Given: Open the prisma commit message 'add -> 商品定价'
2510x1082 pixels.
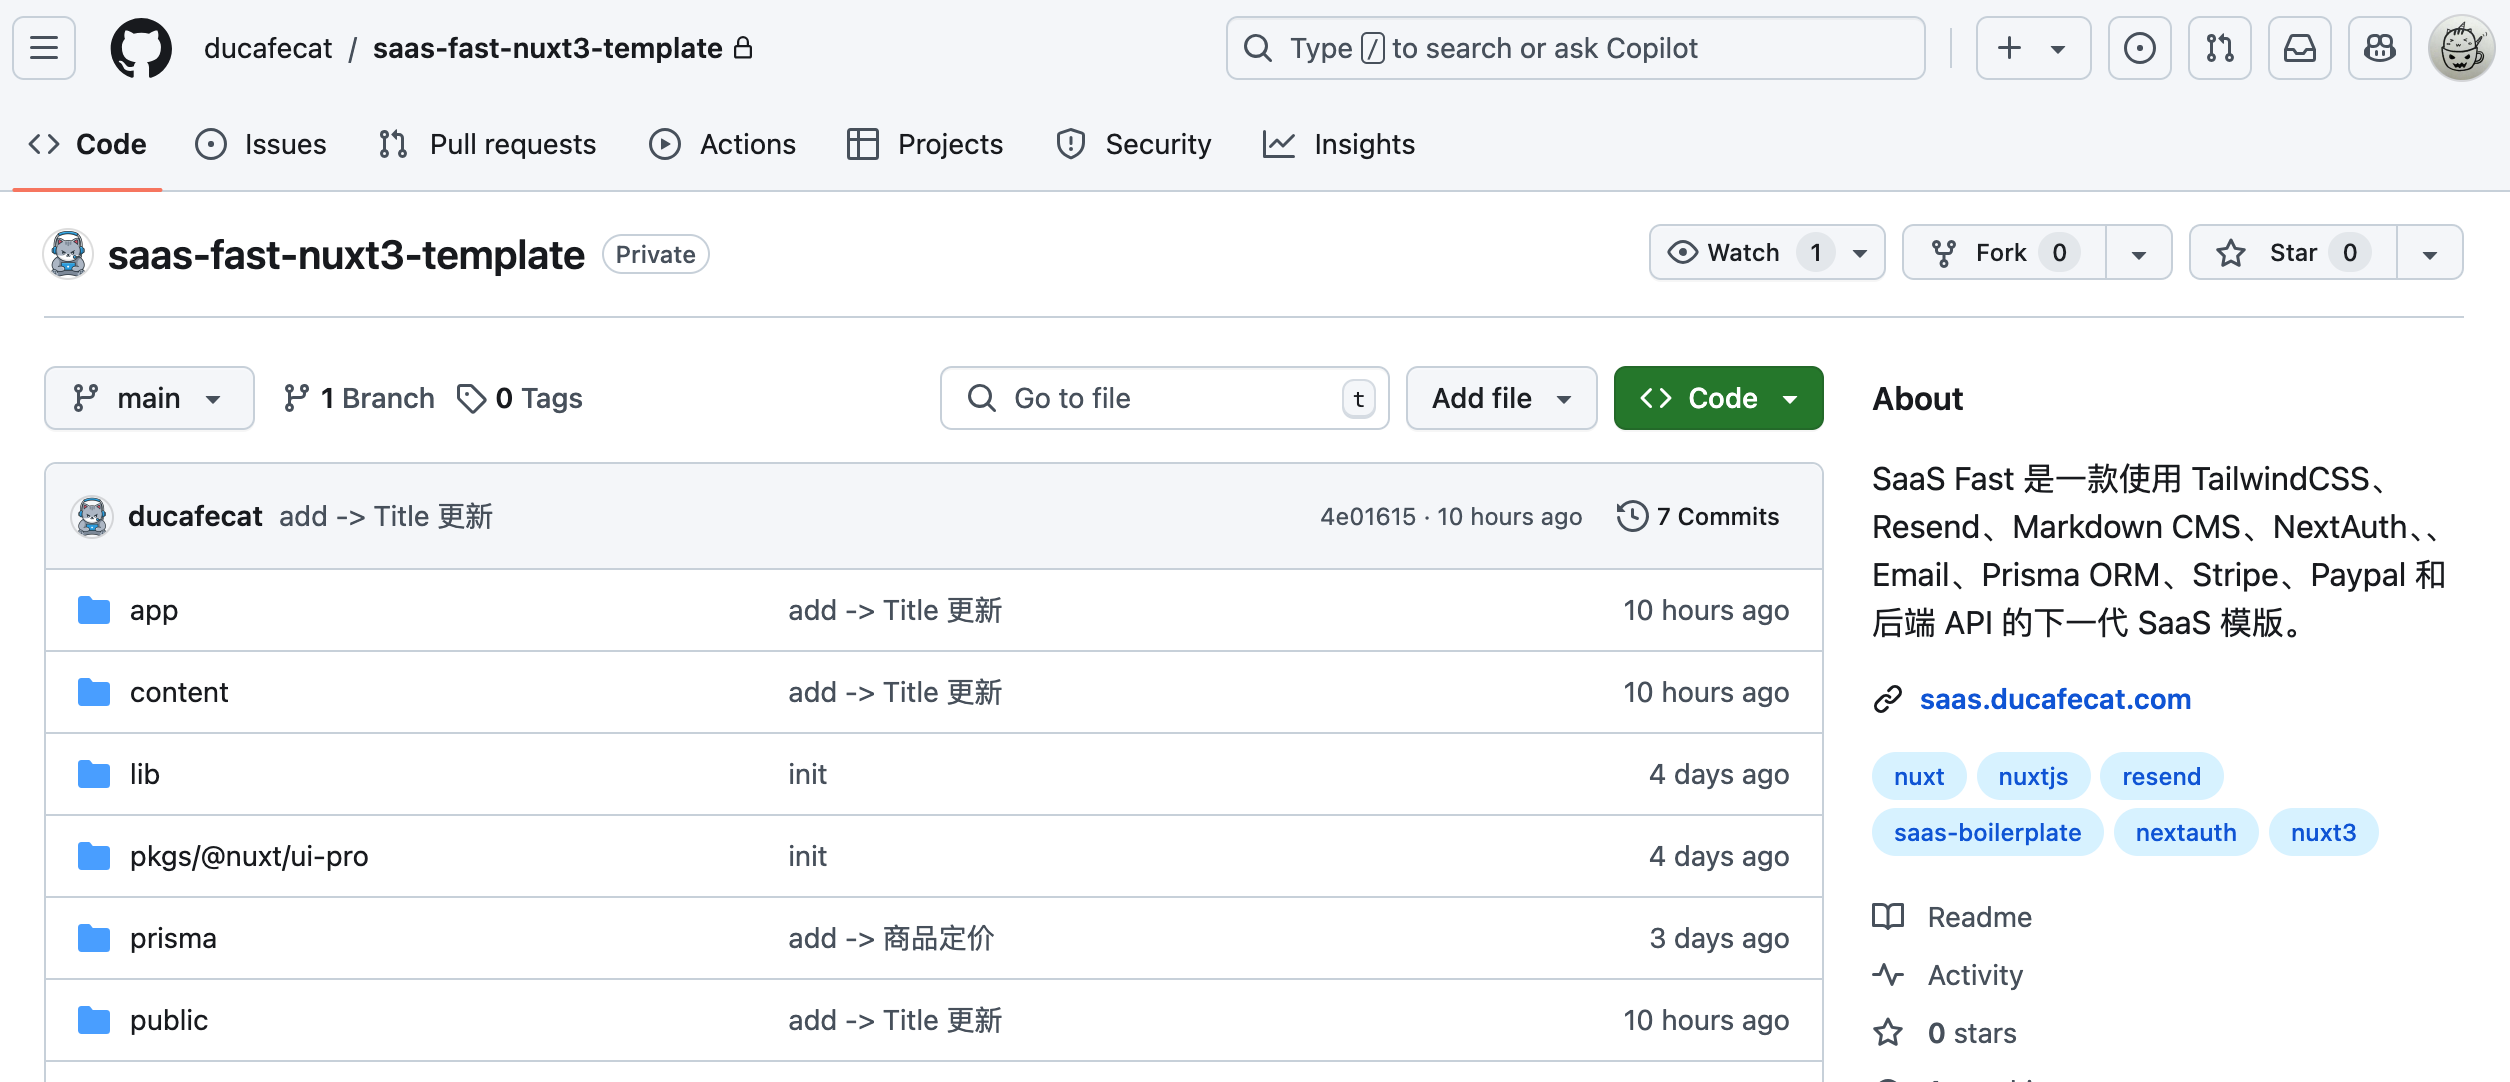Looking at the screenshot, I should (891, 938).
